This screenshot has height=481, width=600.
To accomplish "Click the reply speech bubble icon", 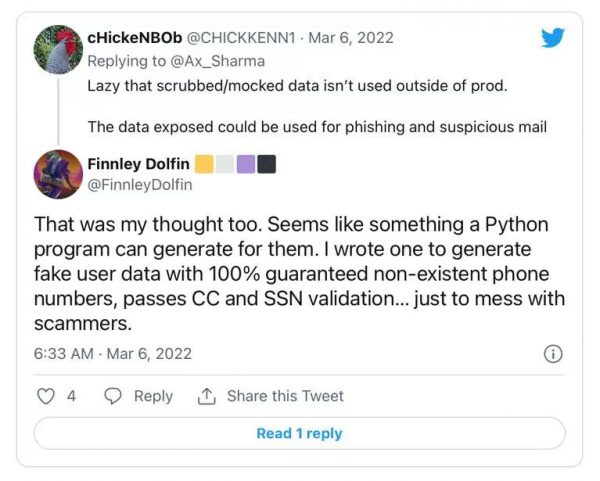I will 114,396.
